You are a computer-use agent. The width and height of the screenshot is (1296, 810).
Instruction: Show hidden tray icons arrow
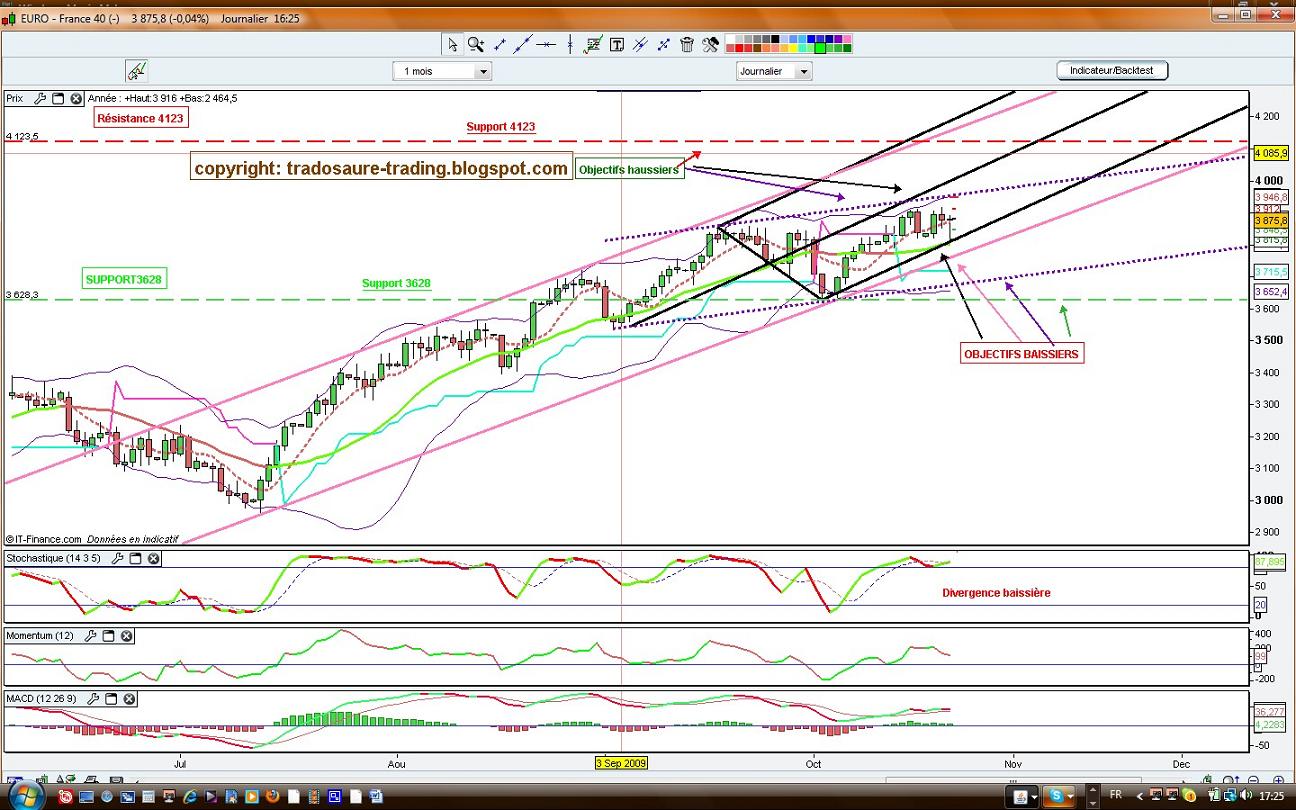(1140, 797)
